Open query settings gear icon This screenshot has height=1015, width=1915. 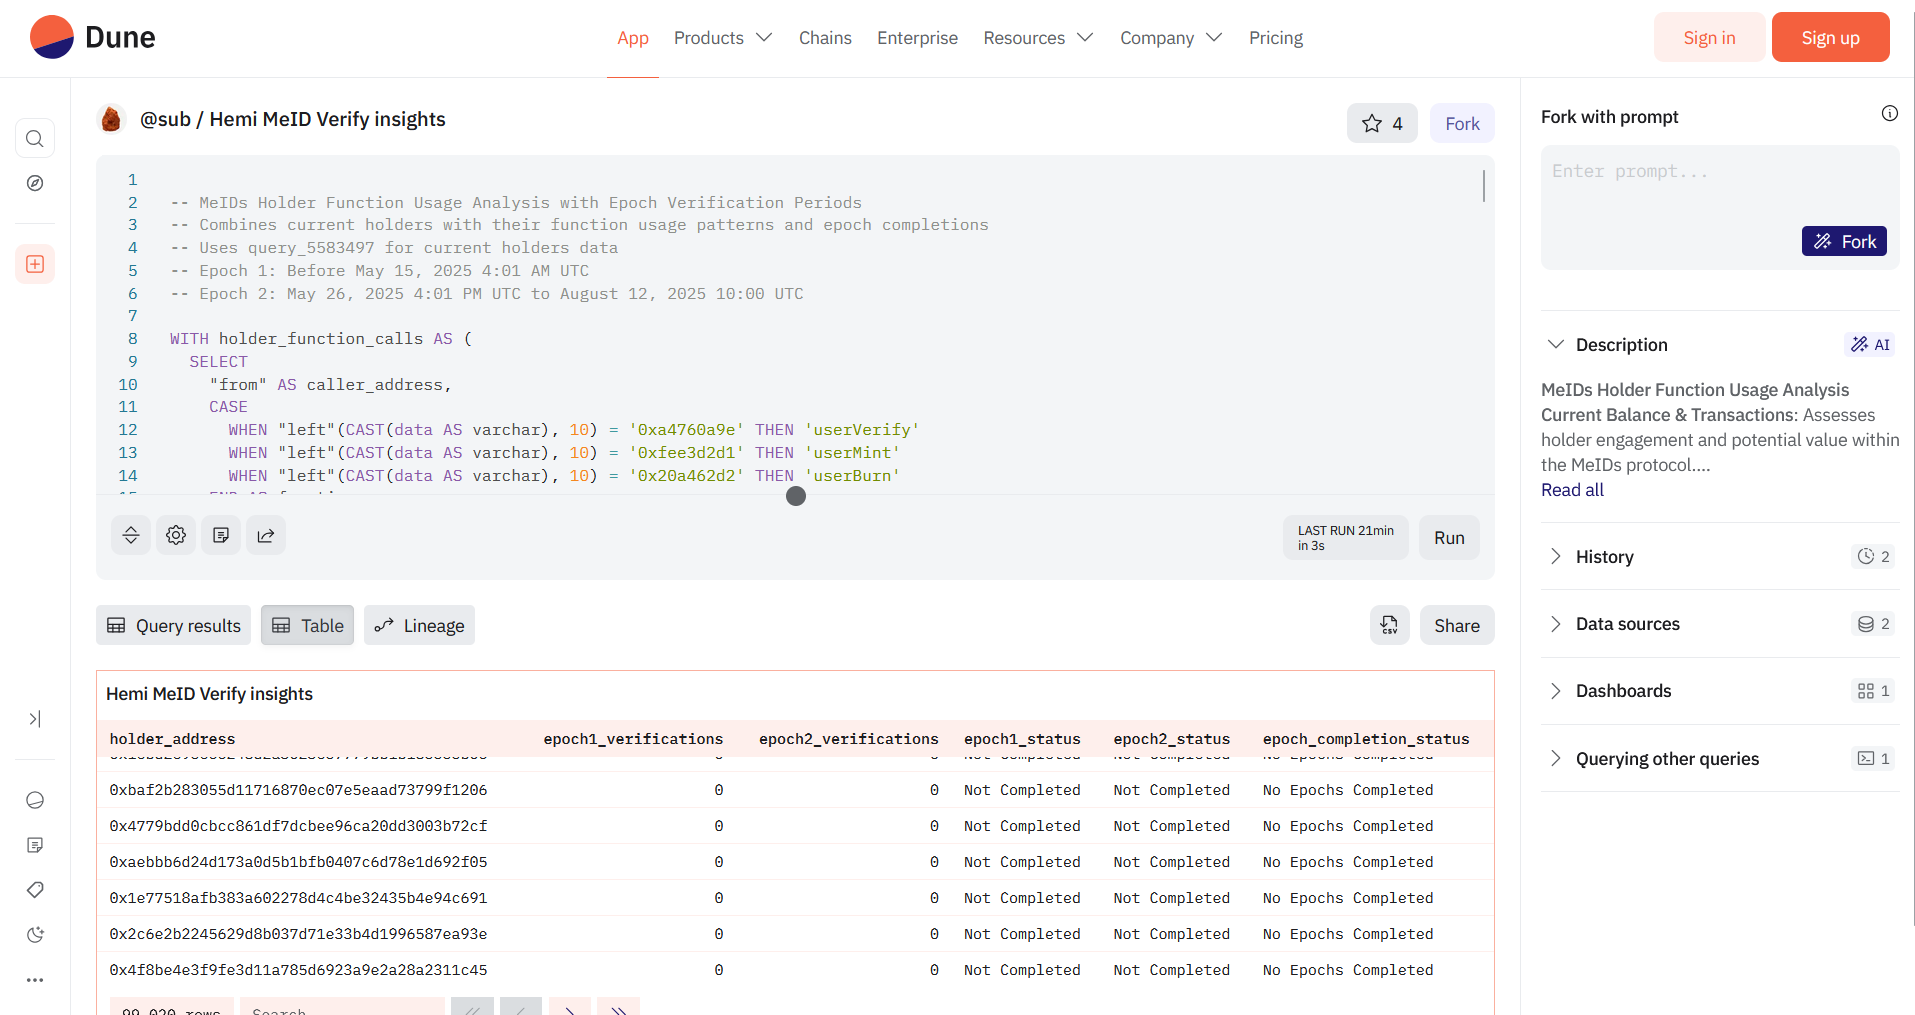click(x=176, y=535)
